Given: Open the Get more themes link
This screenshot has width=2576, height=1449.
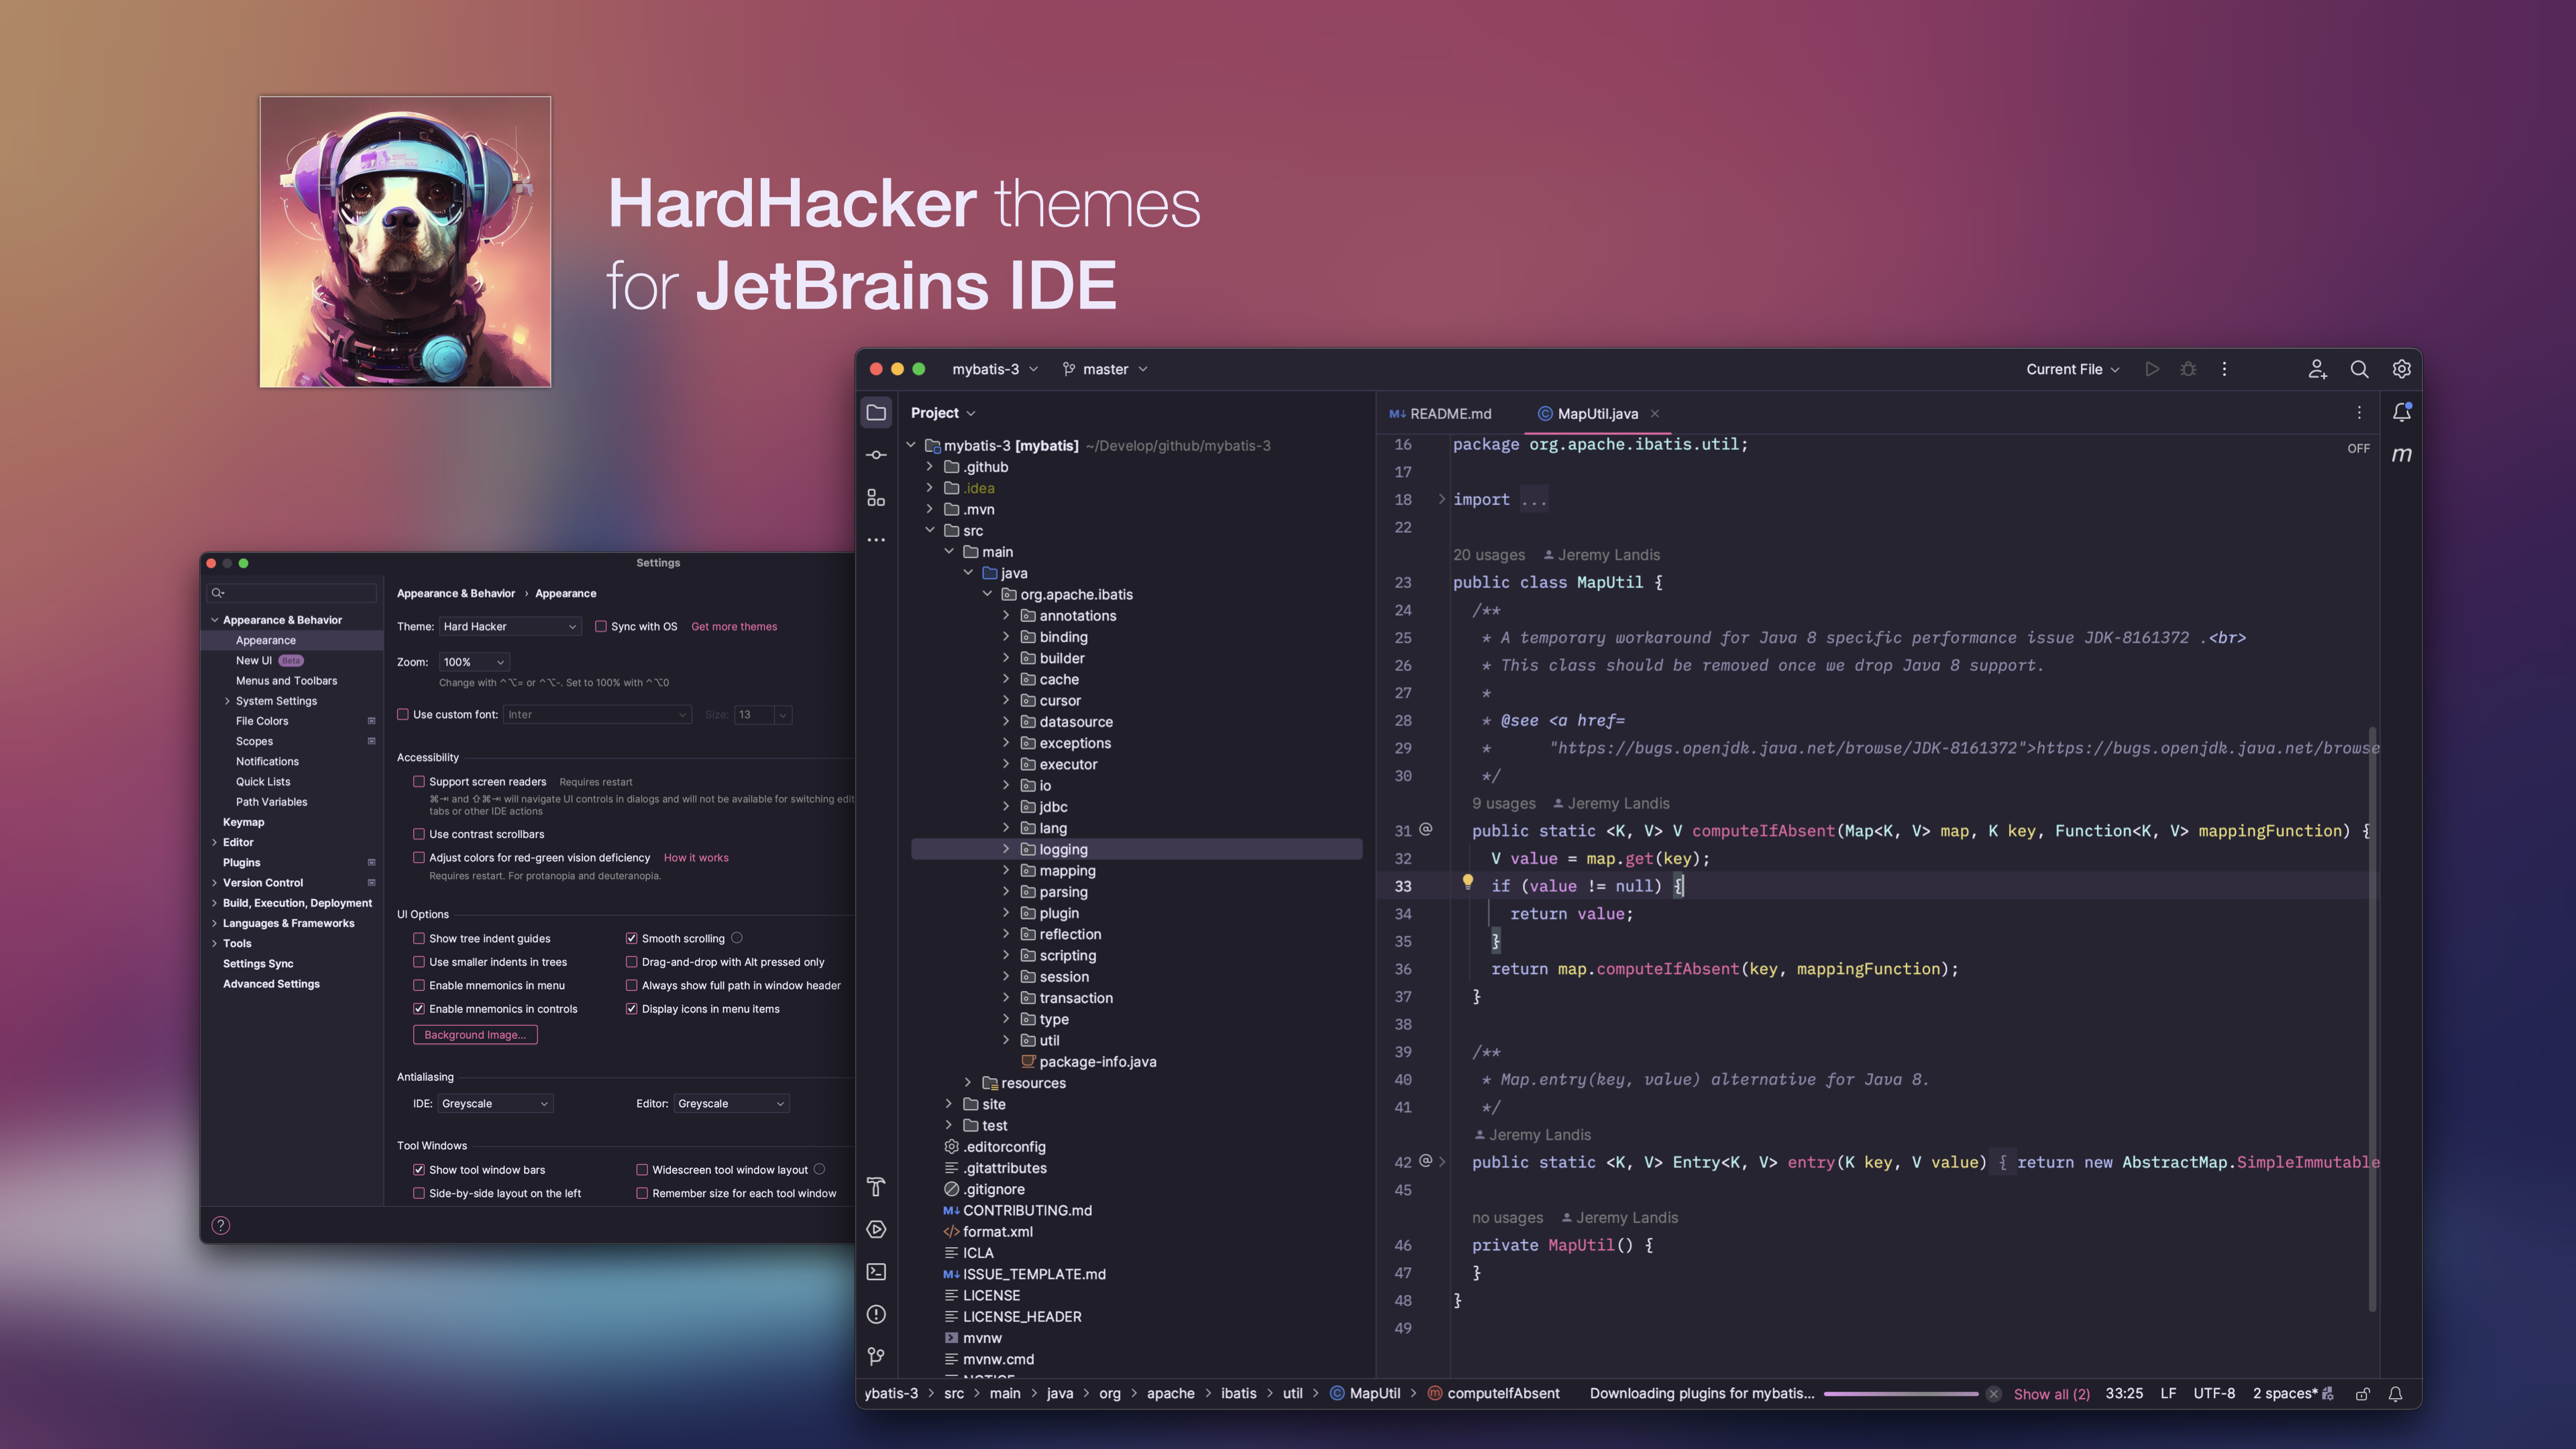Looking at the screenshot, I should pyautogui.click(x=733, y=627).
